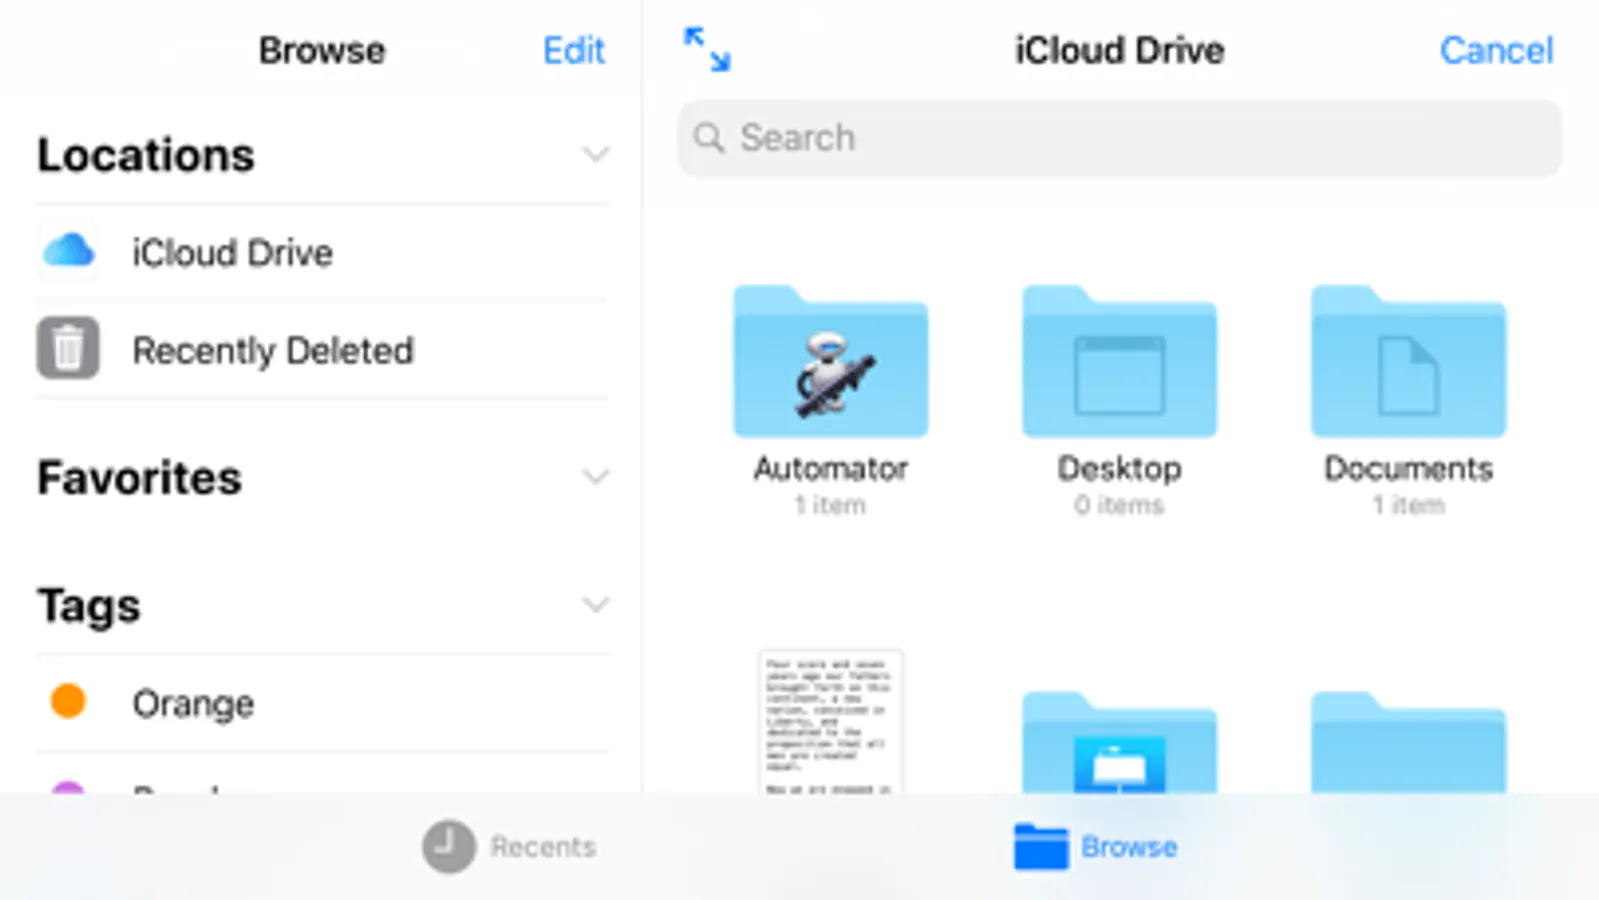Screen dimensions: 1599x900
Task: Select the Orange tag color dot
Action: 68,701
